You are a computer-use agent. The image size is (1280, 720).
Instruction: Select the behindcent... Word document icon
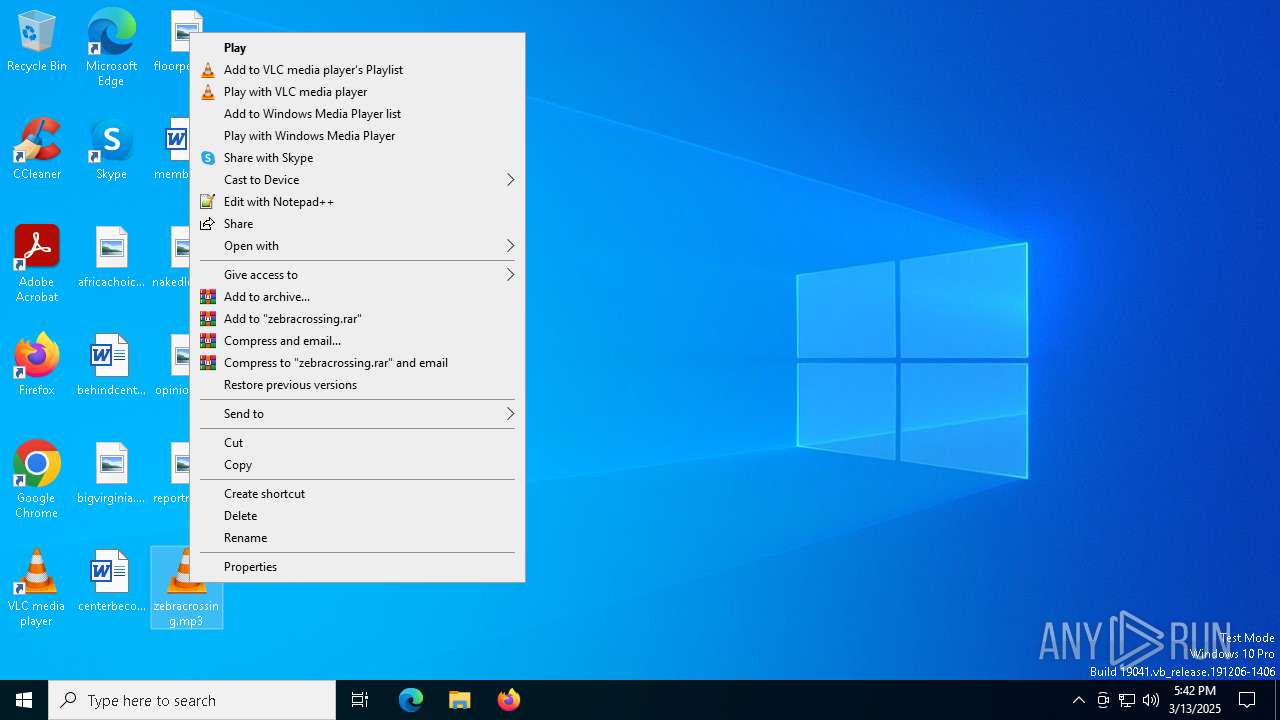click(x=111, y=365)
